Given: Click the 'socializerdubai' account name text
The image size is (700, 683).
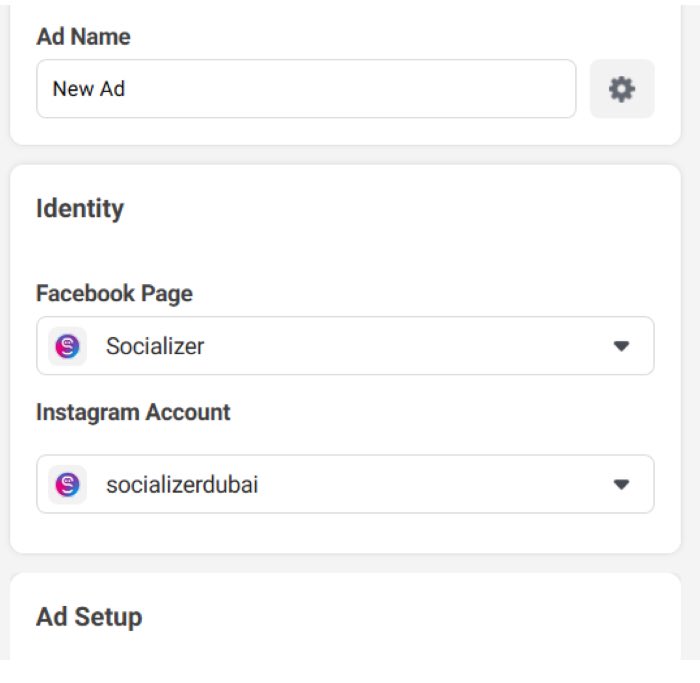Looking at the screenshot, I should click(x=182, y=485).
